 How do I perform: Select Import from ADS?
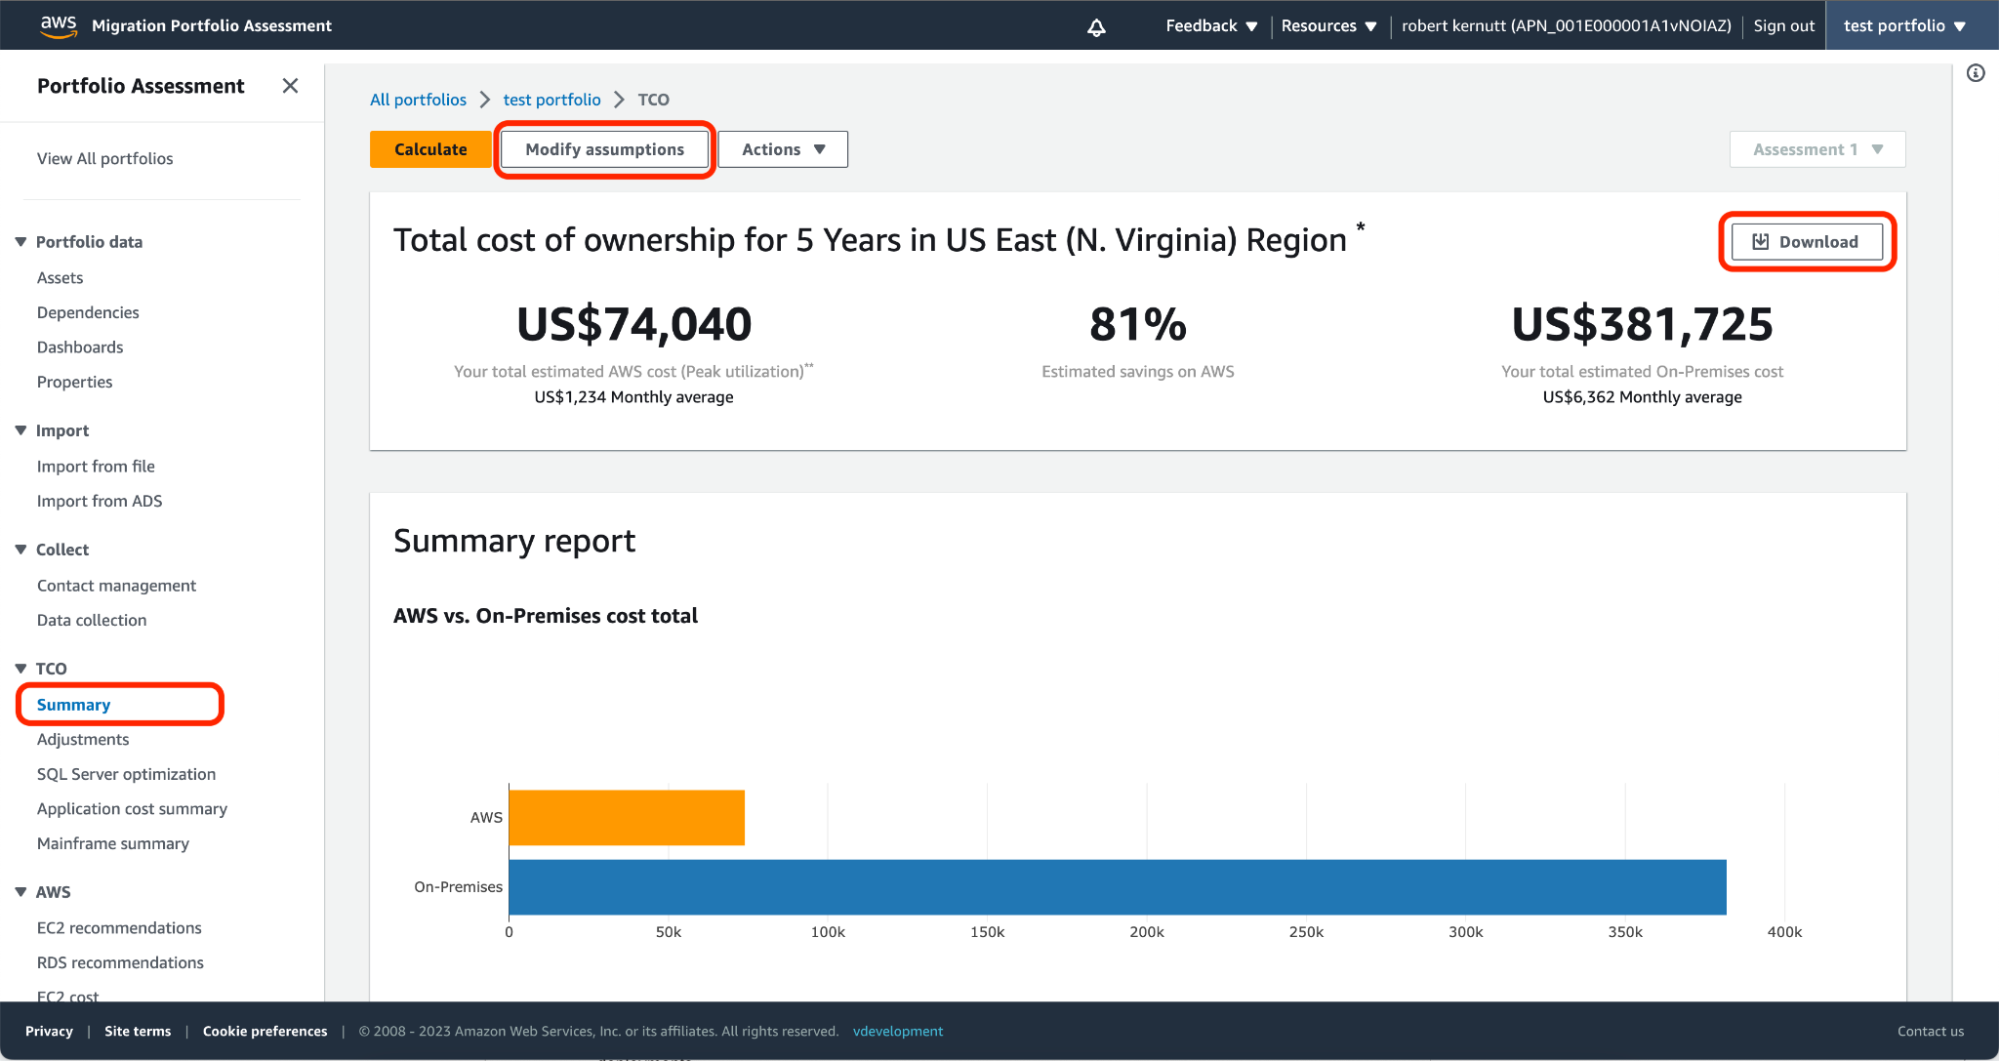pyautogui.click(x=99, y=502)
